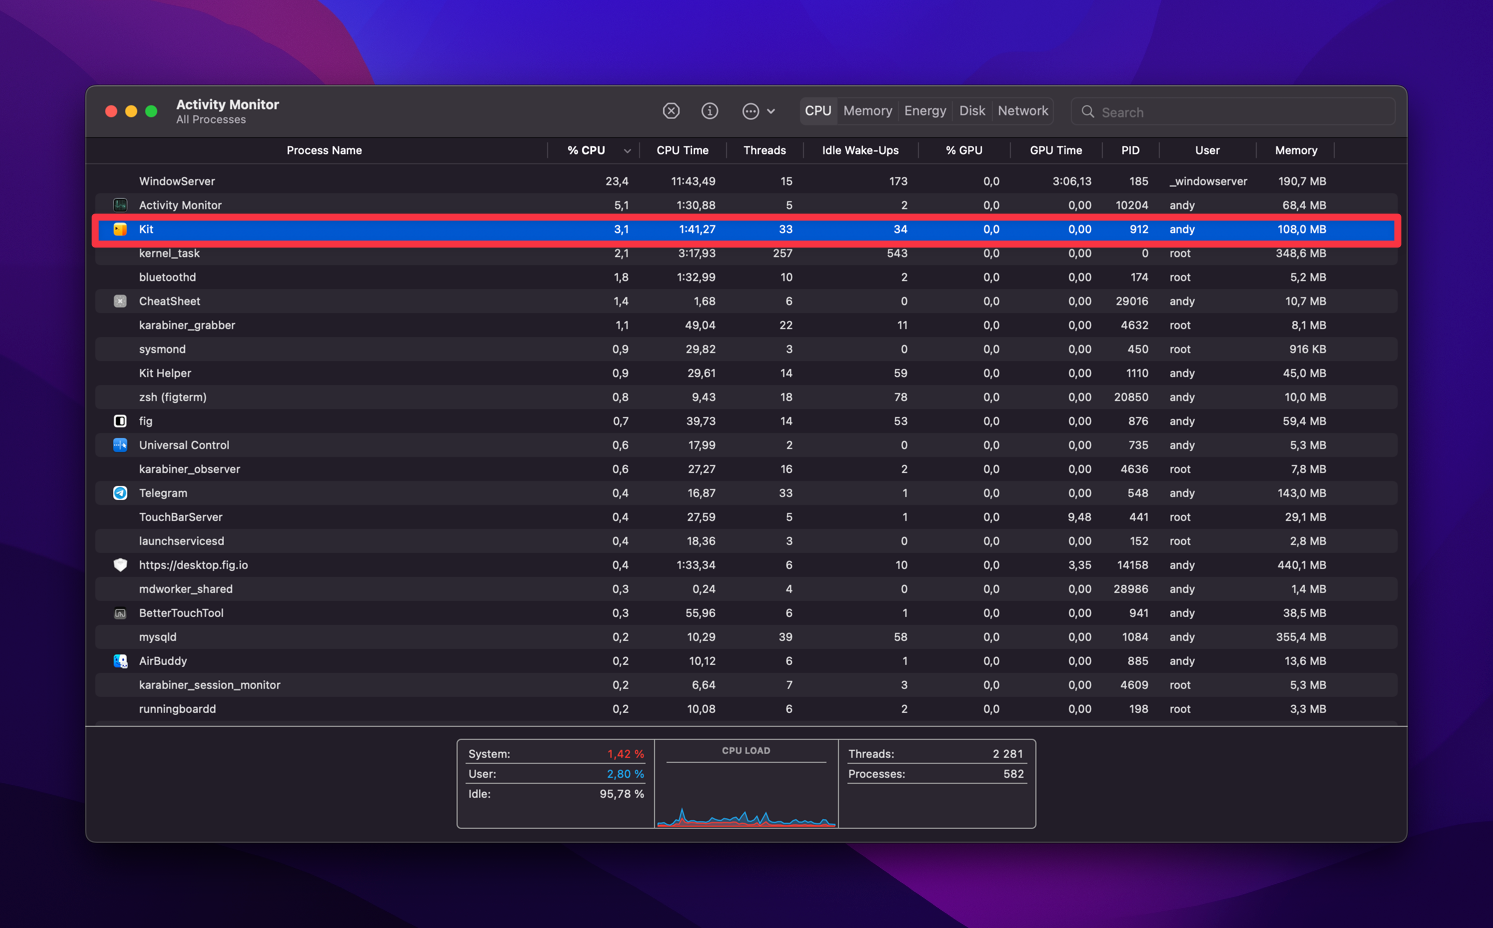Sort by Process Name column header
Viewport: 1493px width, 928px height.
point(324,150)
